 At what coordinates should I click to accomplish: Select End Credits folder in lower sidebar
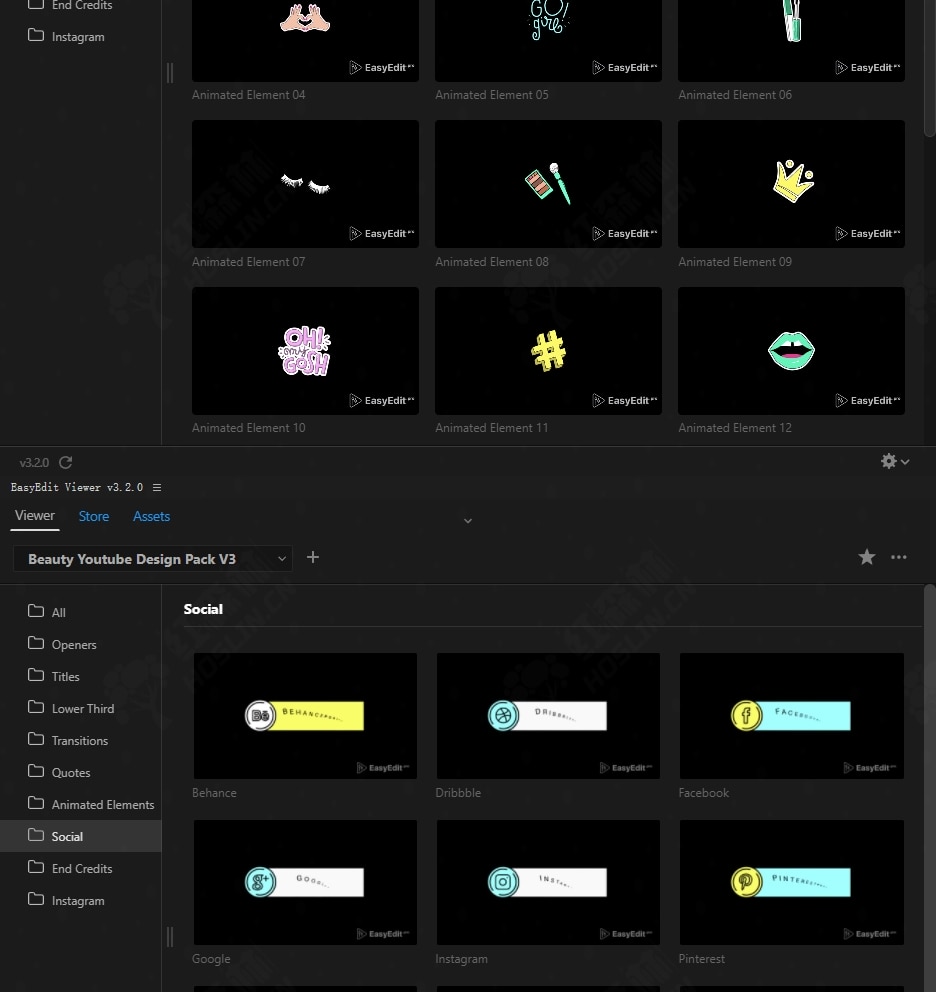pyautogui.click(x=81, y=869)
